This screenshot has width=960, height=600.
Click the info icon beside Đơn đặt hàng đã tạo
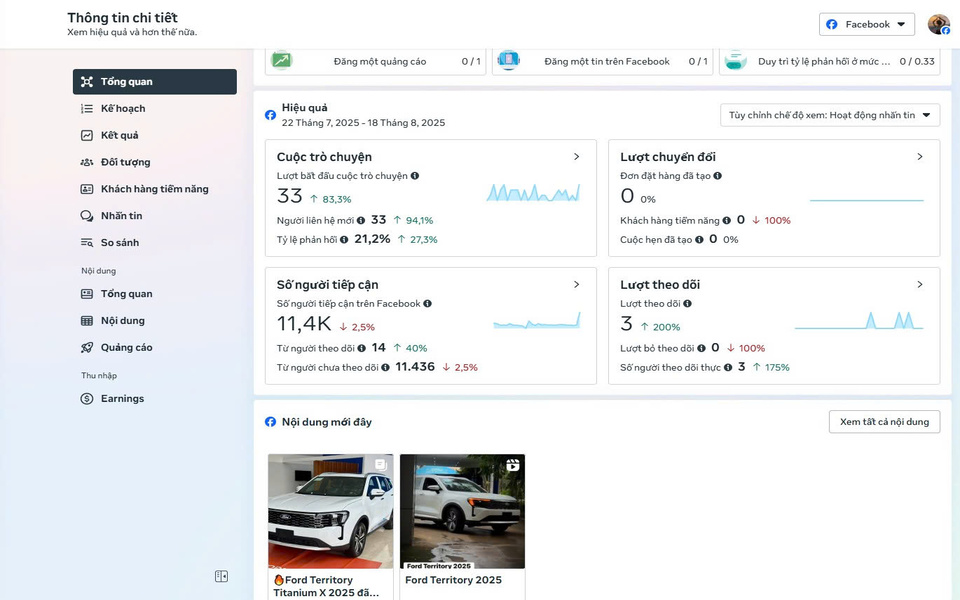click(x=717, y=176)
